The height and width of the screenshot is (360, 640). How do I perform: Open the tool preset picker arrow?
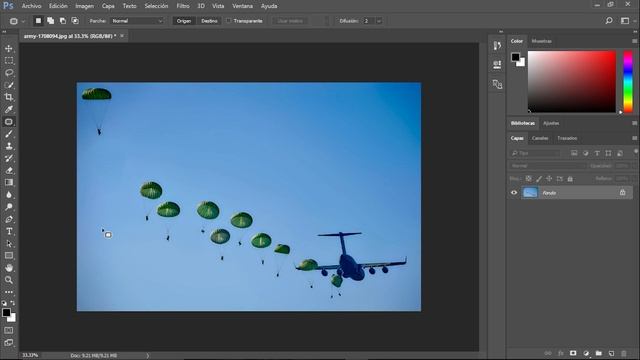(x=24, y=21)
